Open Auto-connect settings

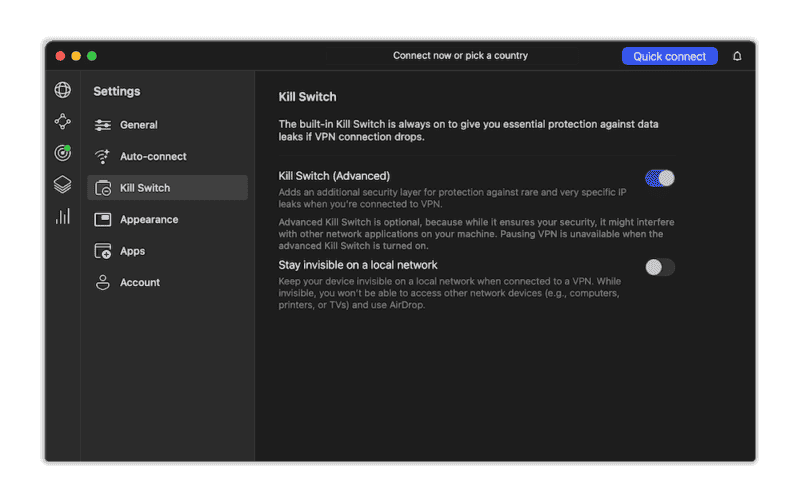[x=167, y=157]
